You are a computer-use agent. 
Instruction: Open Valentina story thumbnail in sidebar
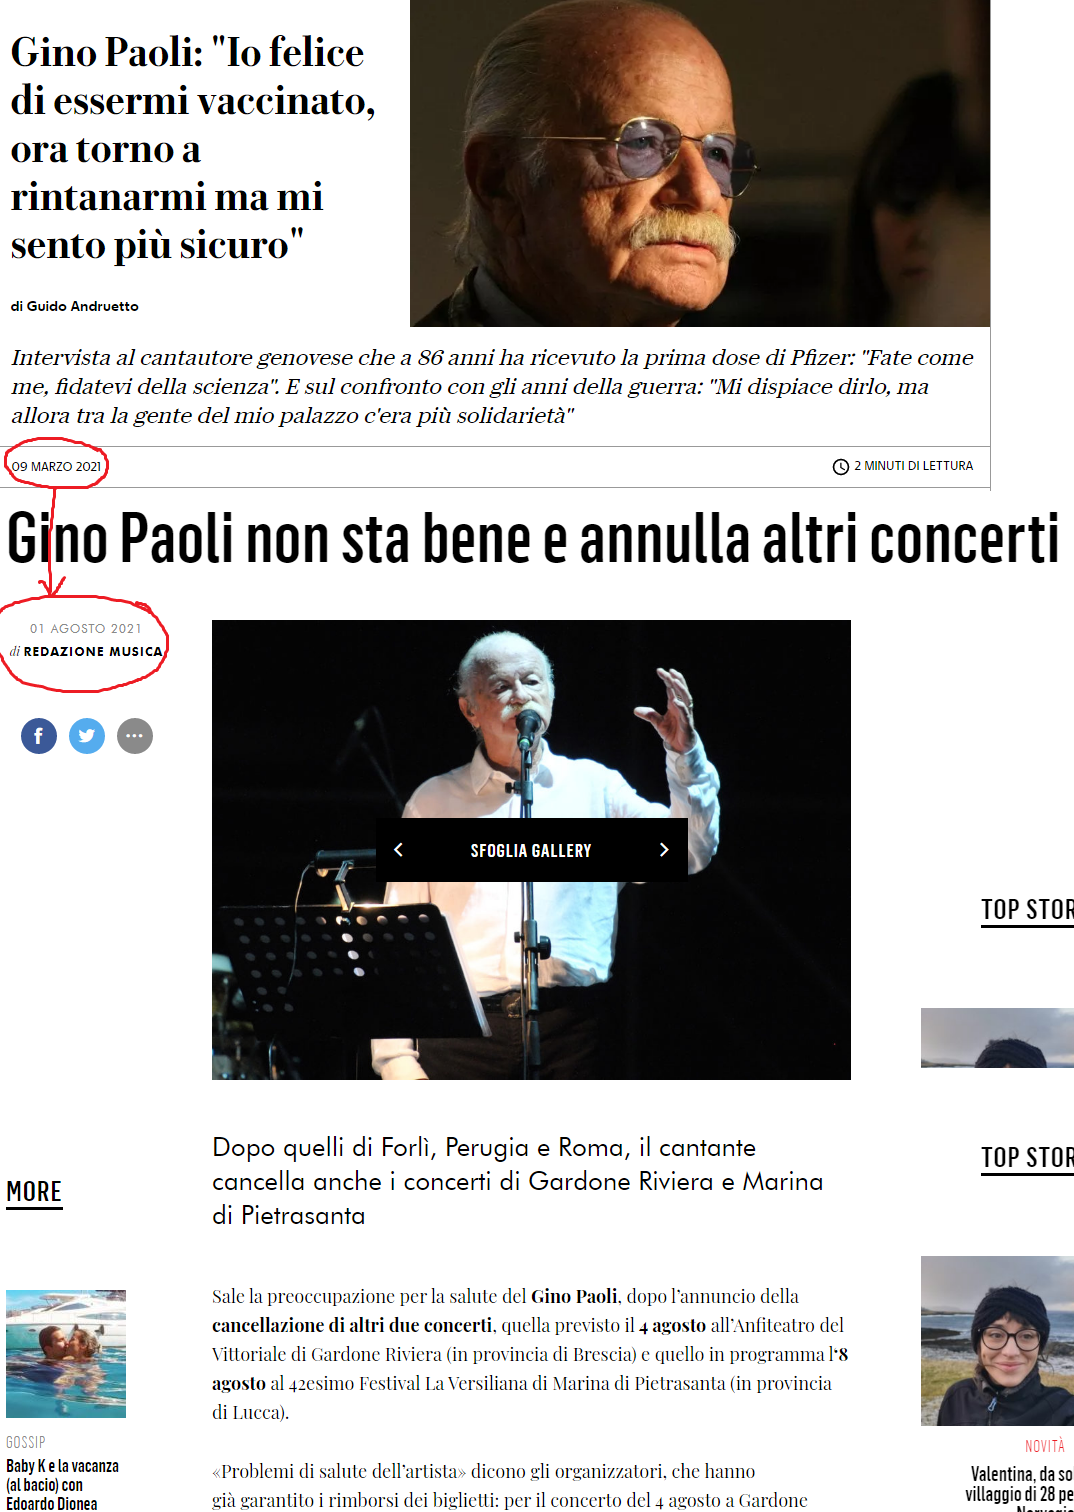pos(997,1341)
